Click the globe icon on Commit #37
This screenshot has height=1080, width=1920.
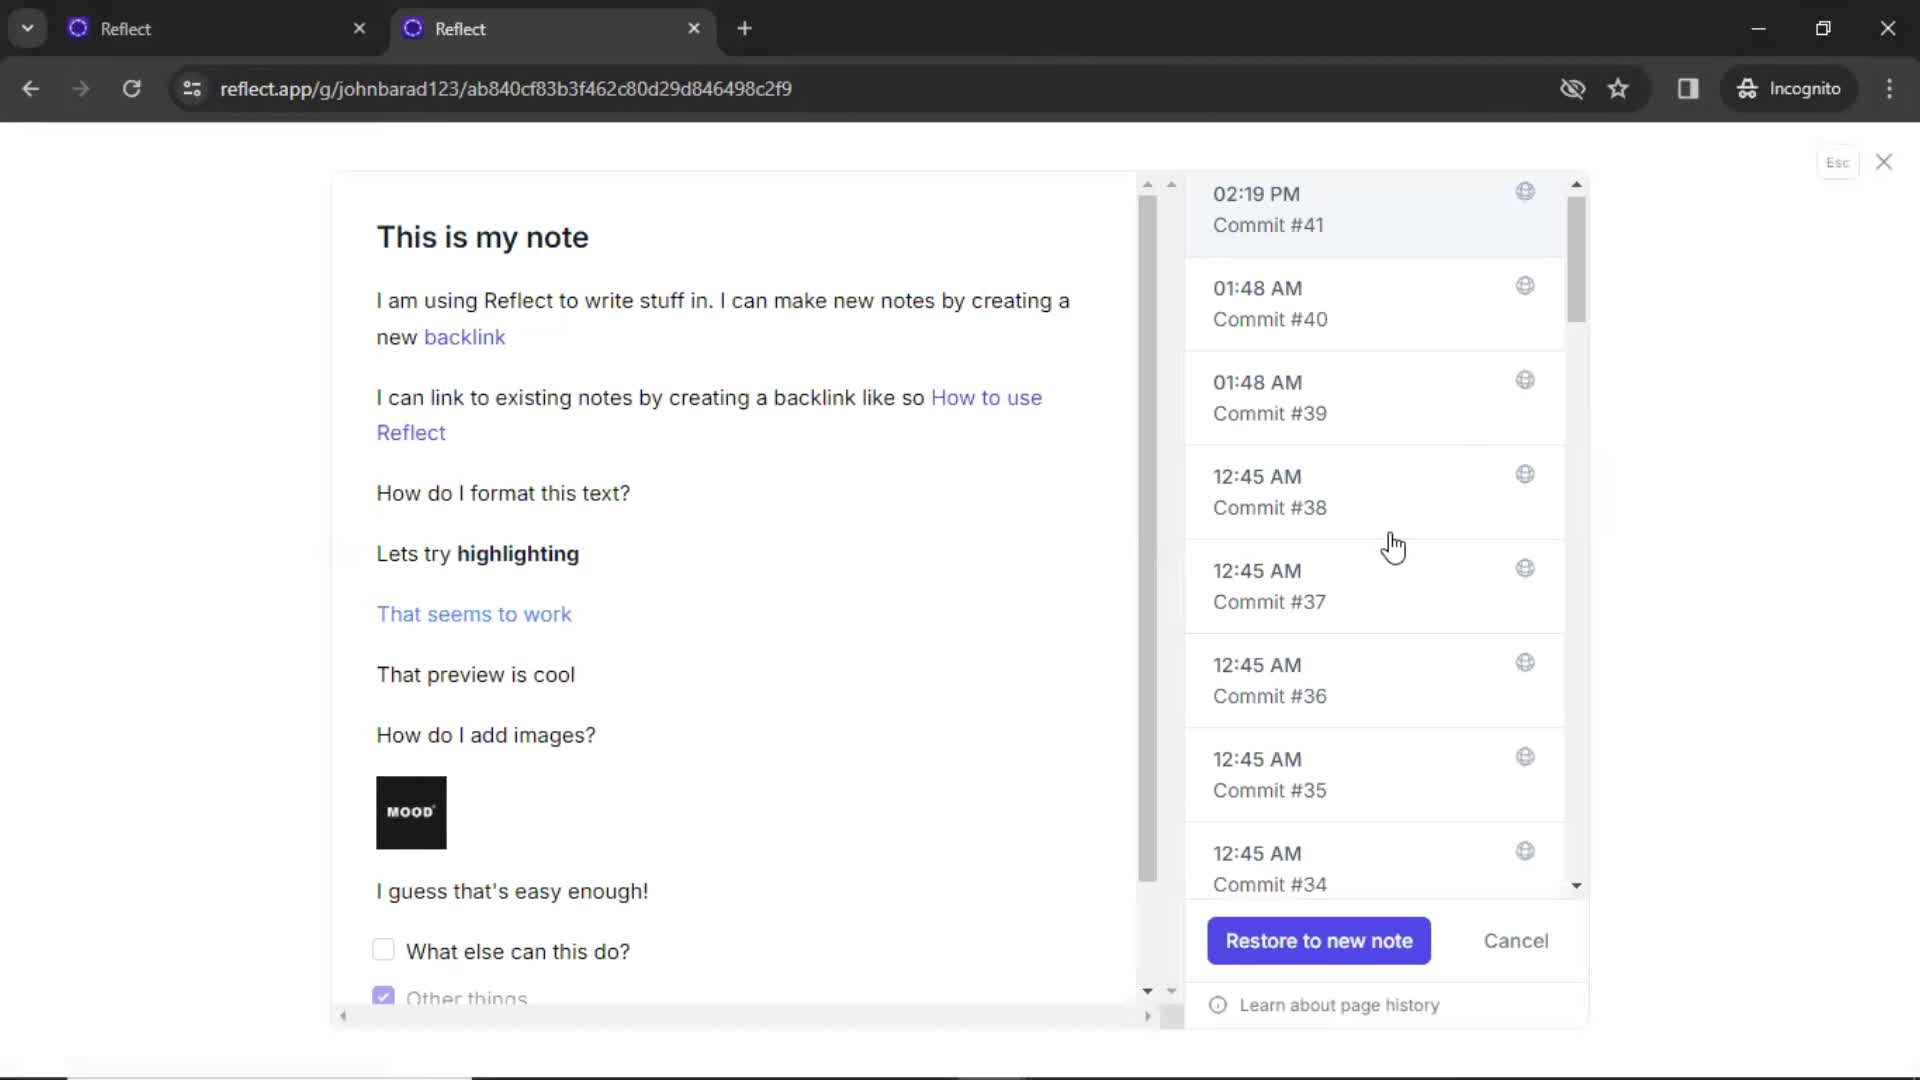1525,568
